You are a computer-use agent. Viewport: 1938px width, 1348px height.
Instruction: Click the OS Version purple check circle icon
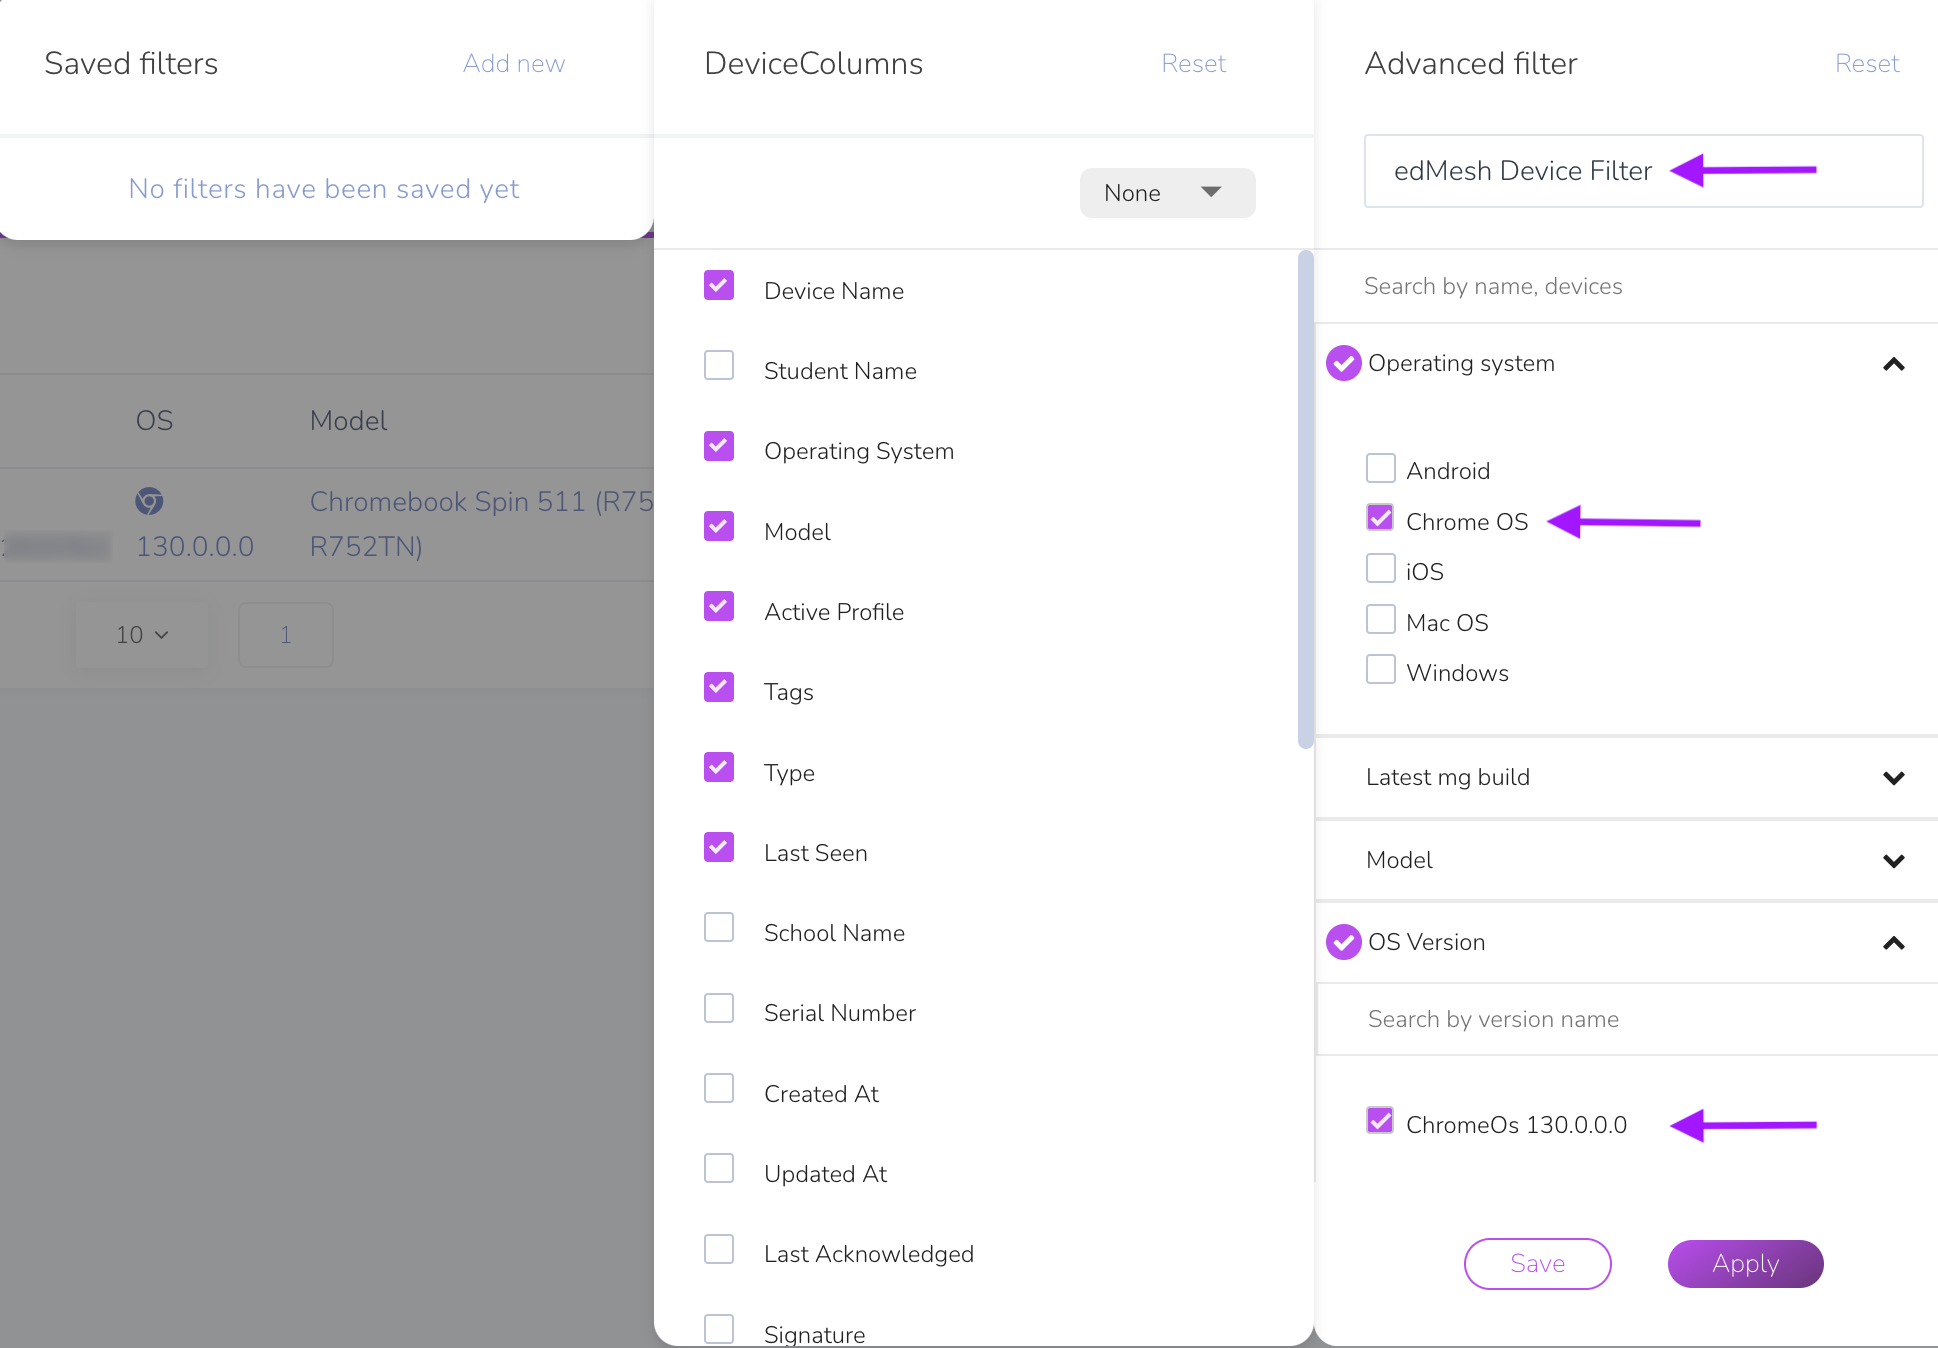(x=1343, y=942)
